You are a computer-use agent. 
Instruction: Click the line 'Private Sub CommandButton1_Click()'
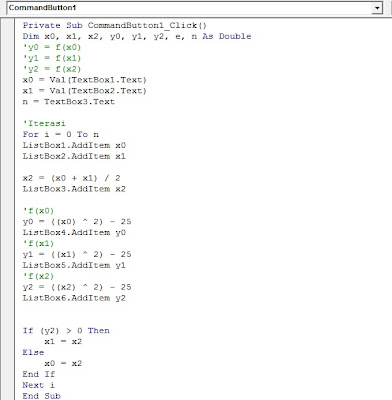tap(115, 26)
